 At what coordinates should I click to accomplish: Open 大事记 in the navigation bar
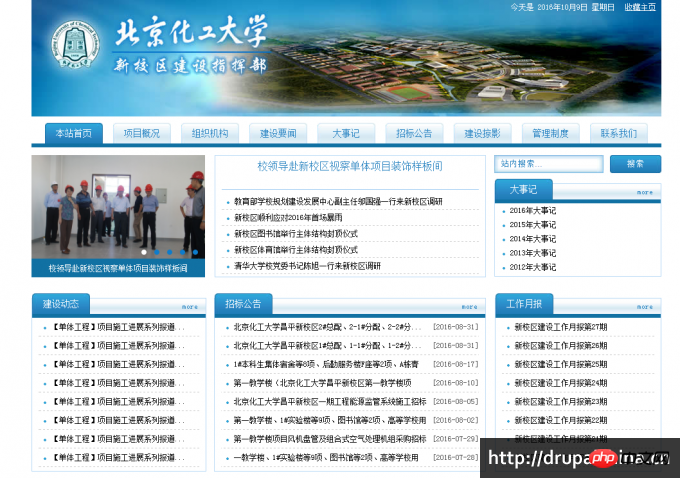point(346,133)
